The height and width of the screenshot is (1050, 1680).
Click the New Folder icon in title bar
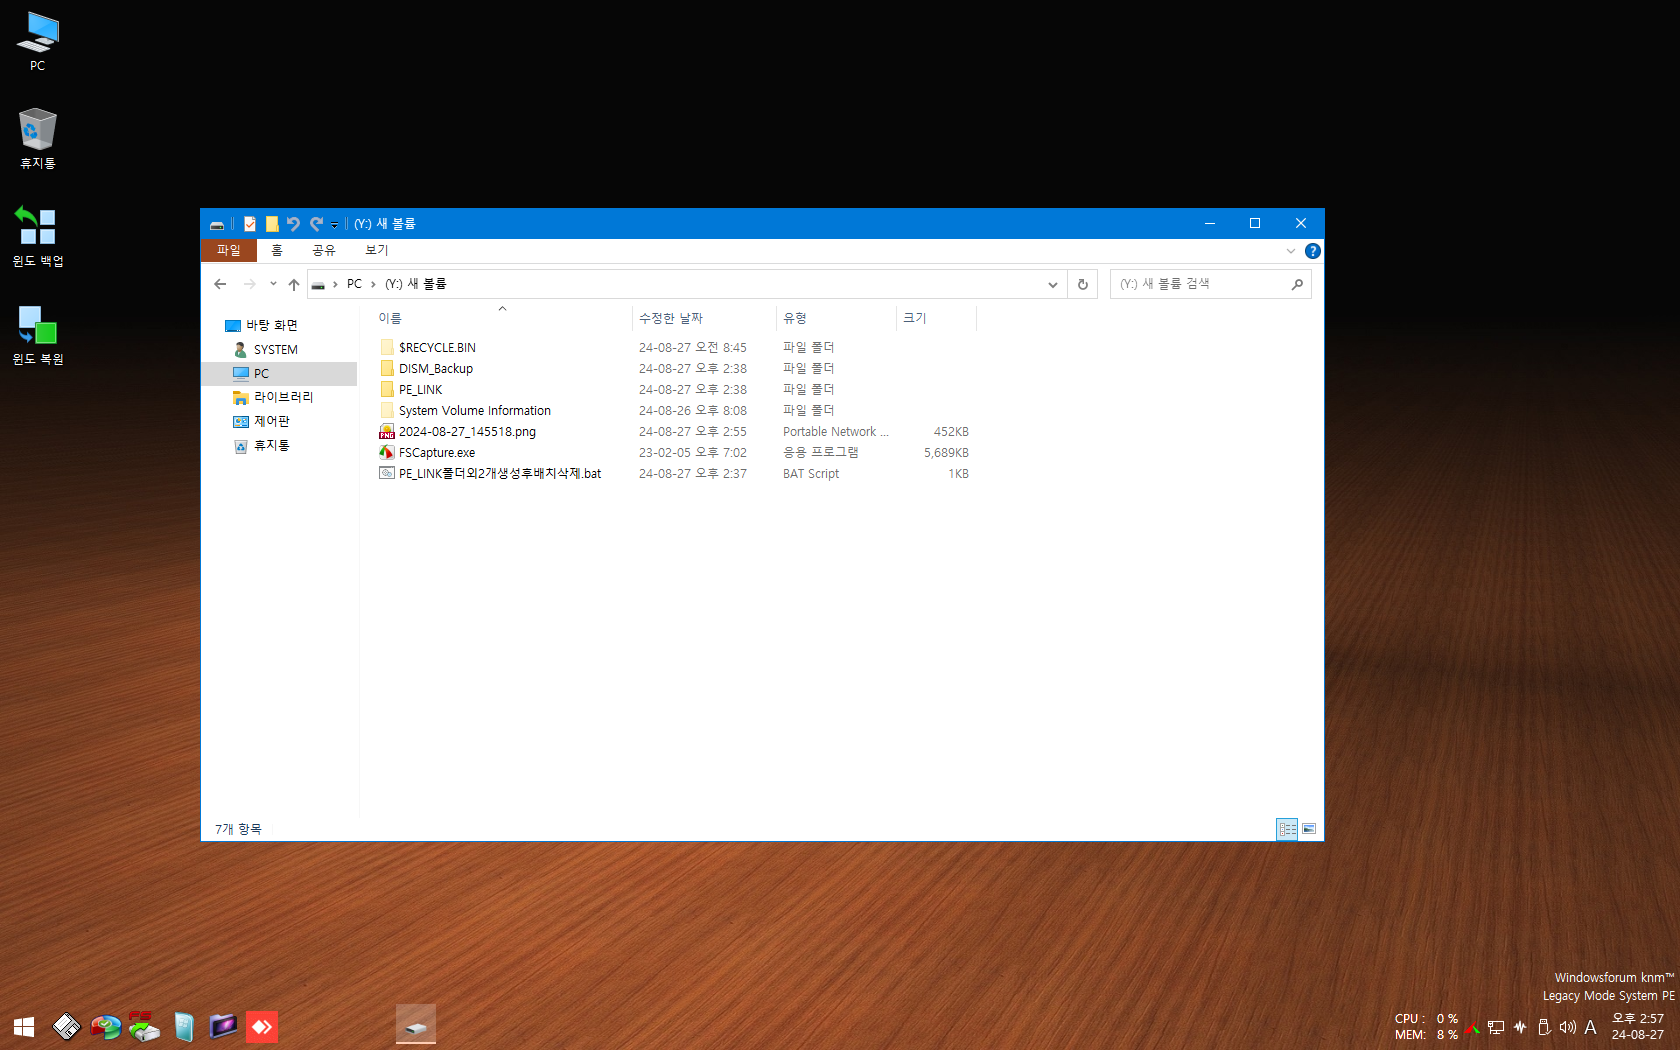pyautogui.click(x=271, y=224)
